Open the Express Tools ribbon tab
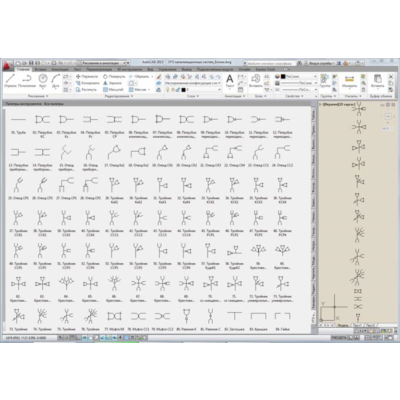 coord(265,69)
